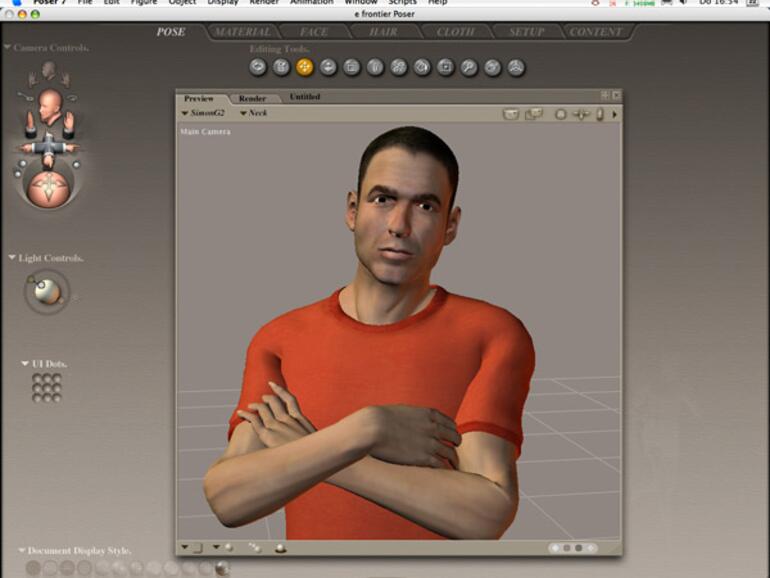770x578 pixels.
Task: Select the Scale editing tool
Action: click(x=351, y=67)
